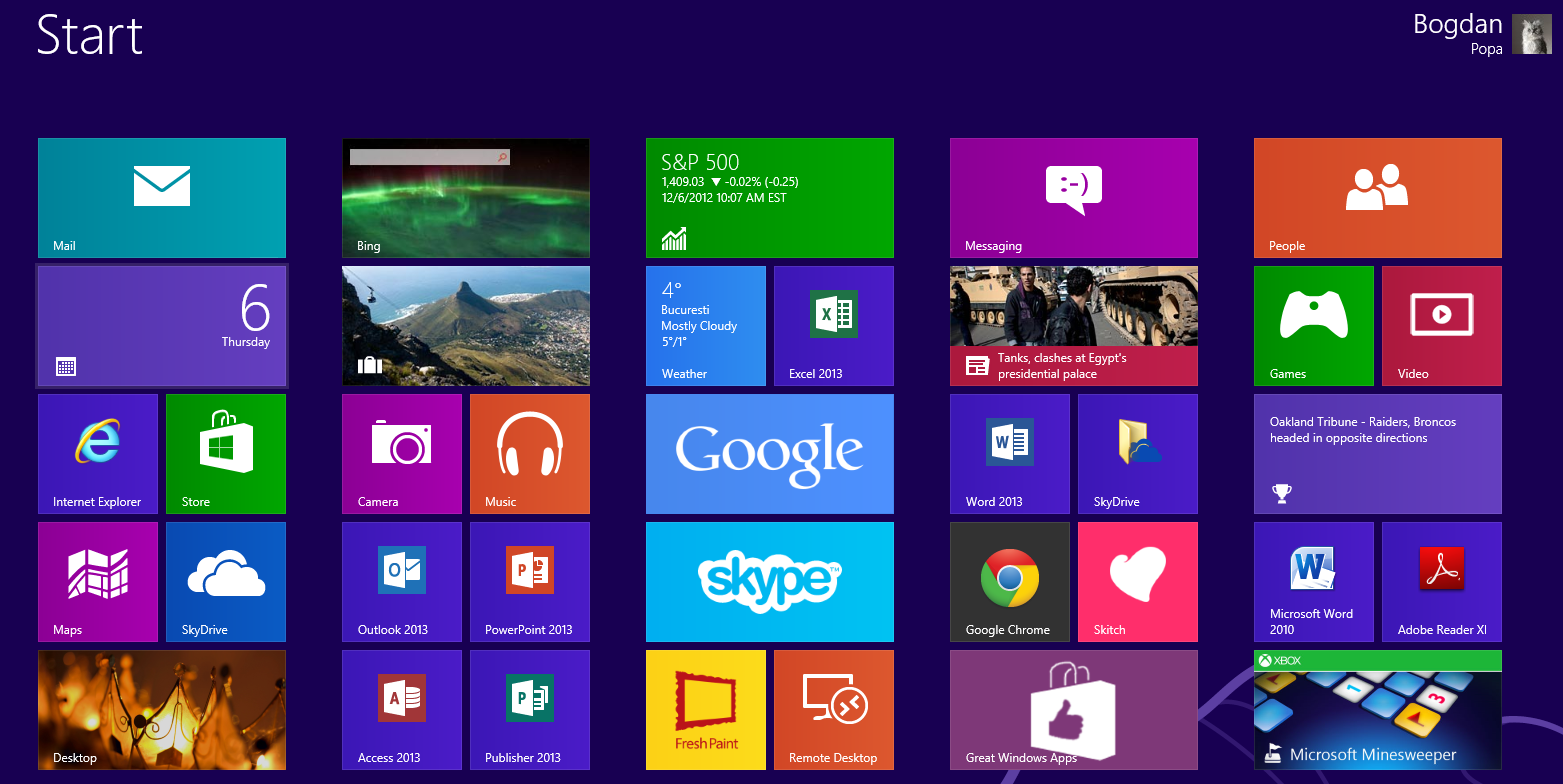This screenshot has width=1563, height=784.
Task: Open the Messaging tile
Action: coord(1074,198)
